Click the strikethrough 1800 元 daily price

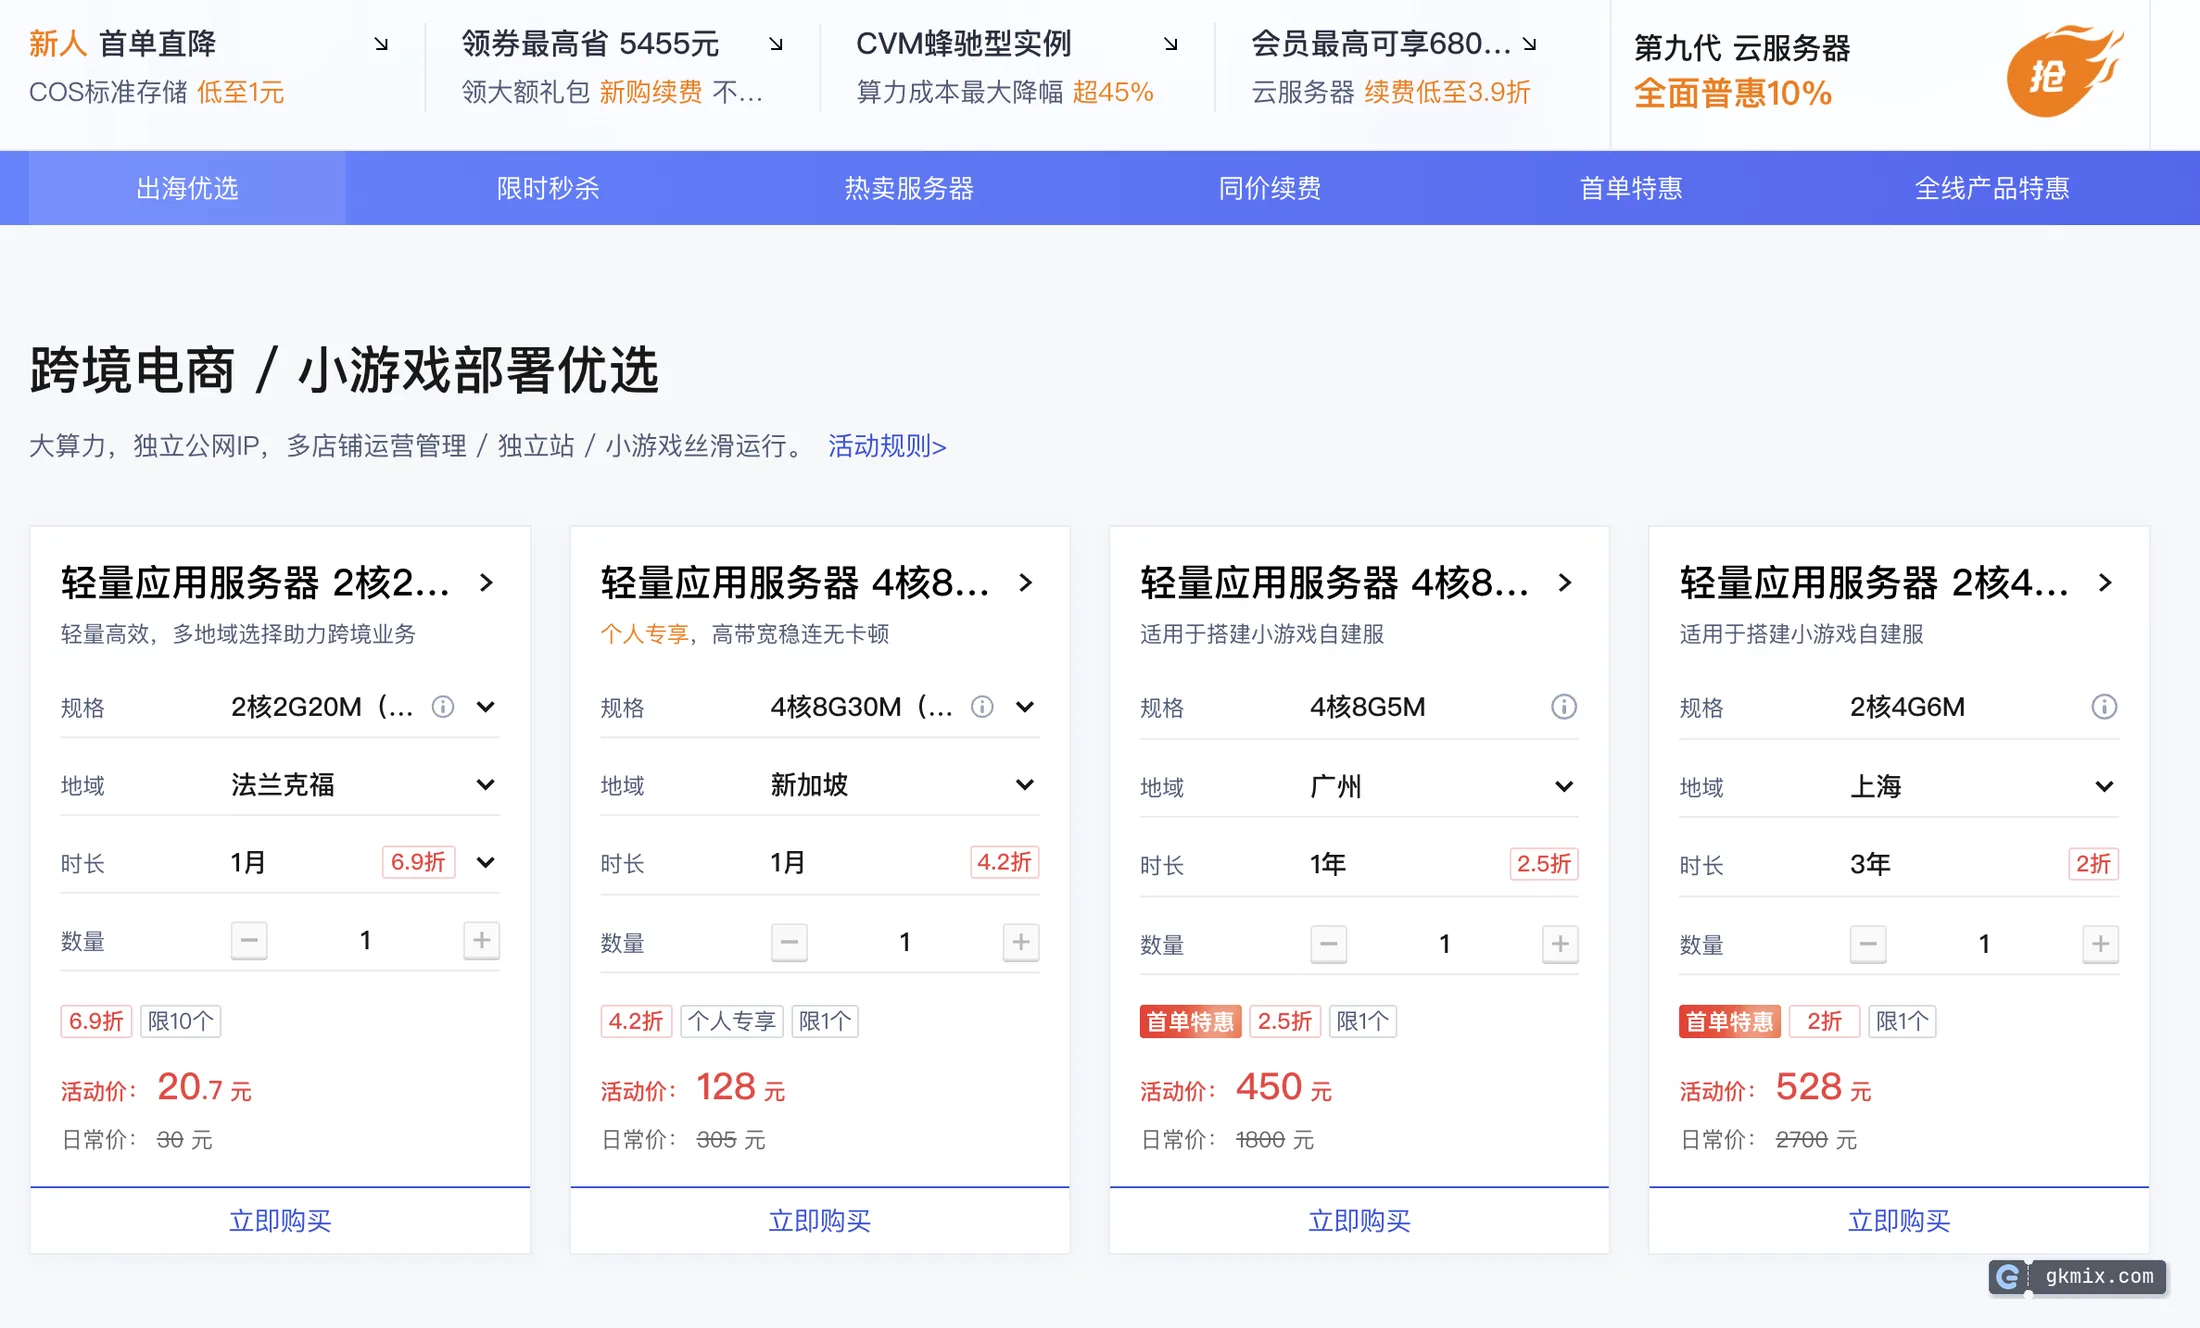click(x=1275, y=1140)
